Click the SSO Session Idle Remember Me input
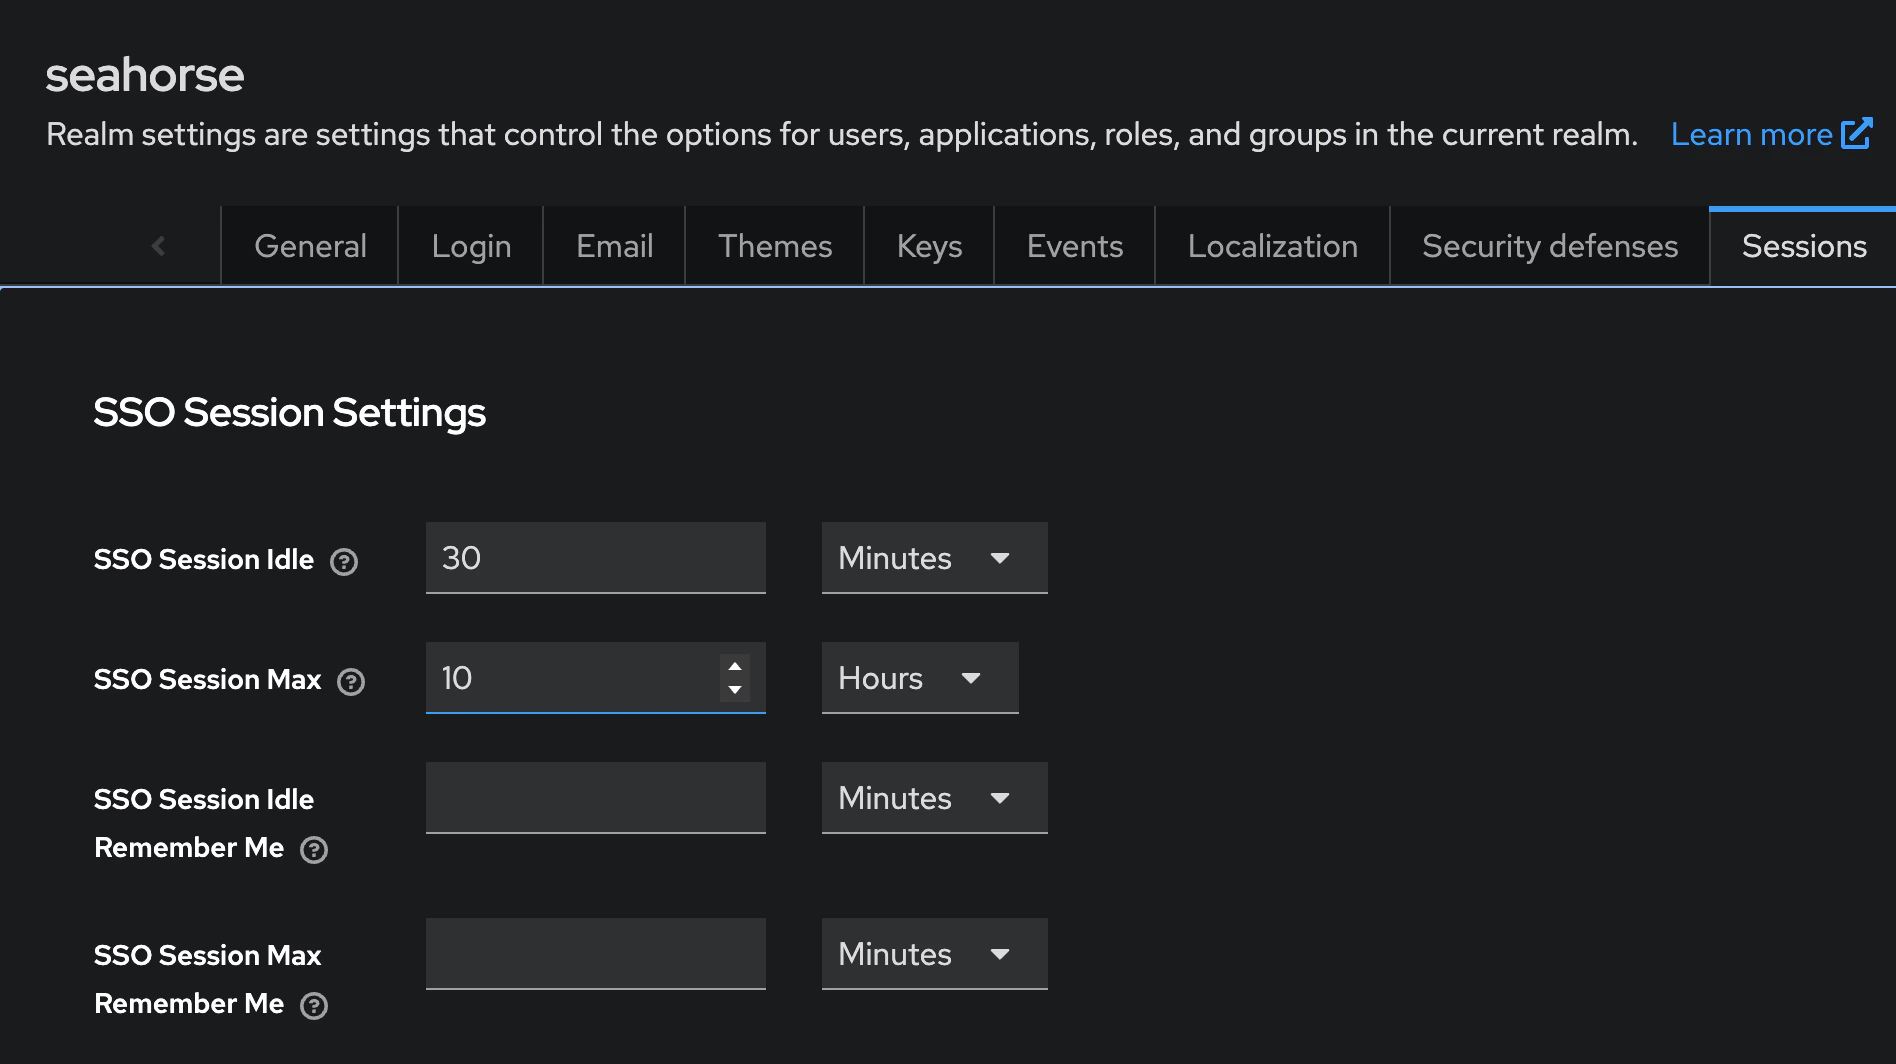Image resolution: width=1896 pixels, height=1064 pixels. coord(595,798)
